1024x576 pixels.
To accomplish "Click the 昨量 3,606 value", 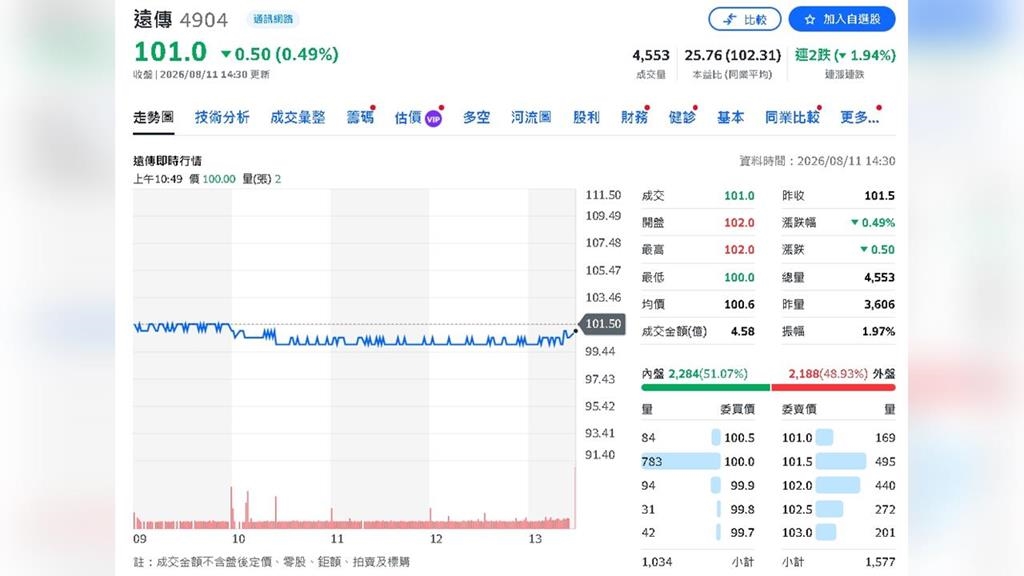I will pyautogui.click(x=879, y=304).
